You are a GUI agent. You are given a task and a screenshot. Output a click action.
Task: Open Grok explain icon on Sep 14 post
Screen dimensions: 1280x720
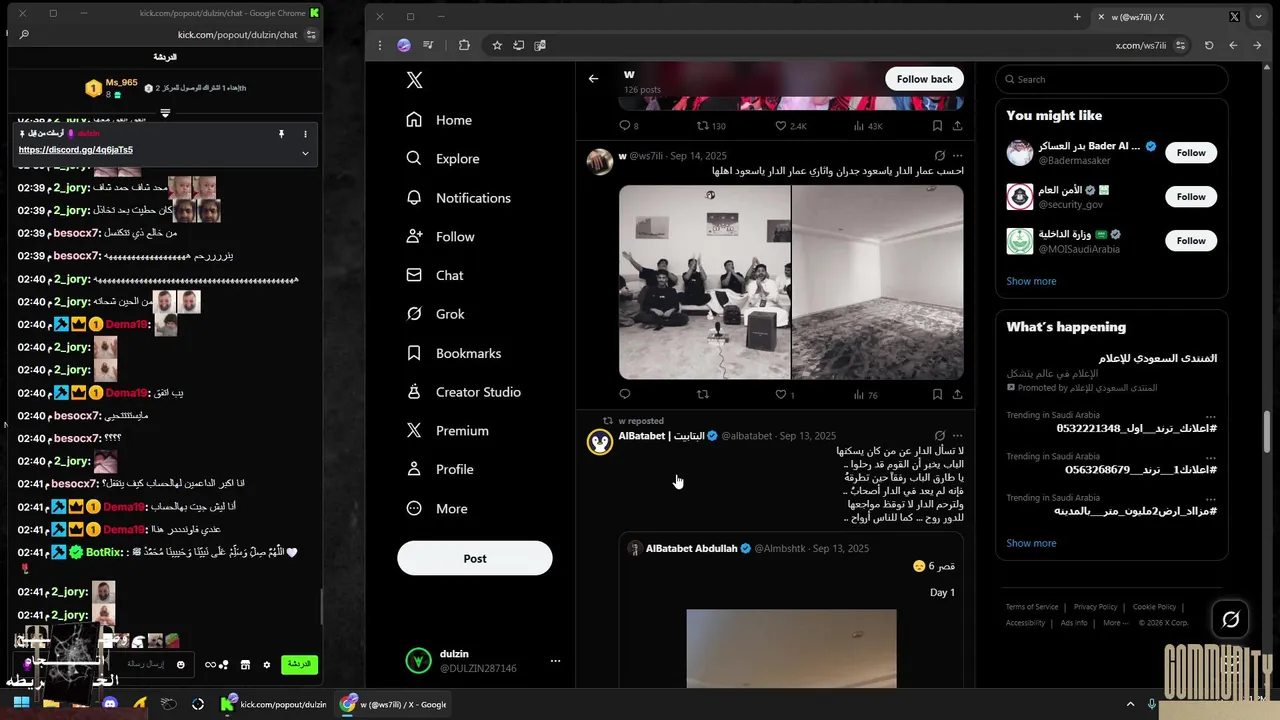tap(939, 156)
